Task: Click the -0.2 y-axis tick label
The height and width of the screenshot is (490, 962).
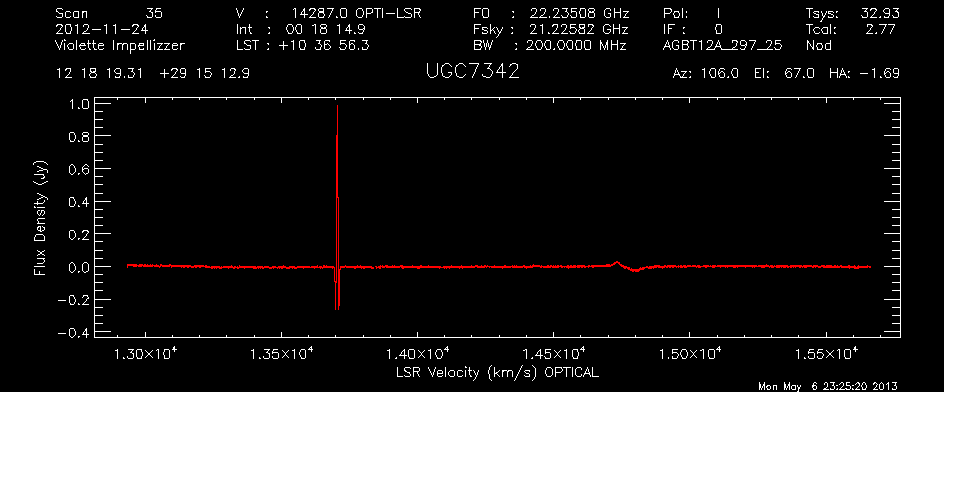Action: tap(74, 301)
